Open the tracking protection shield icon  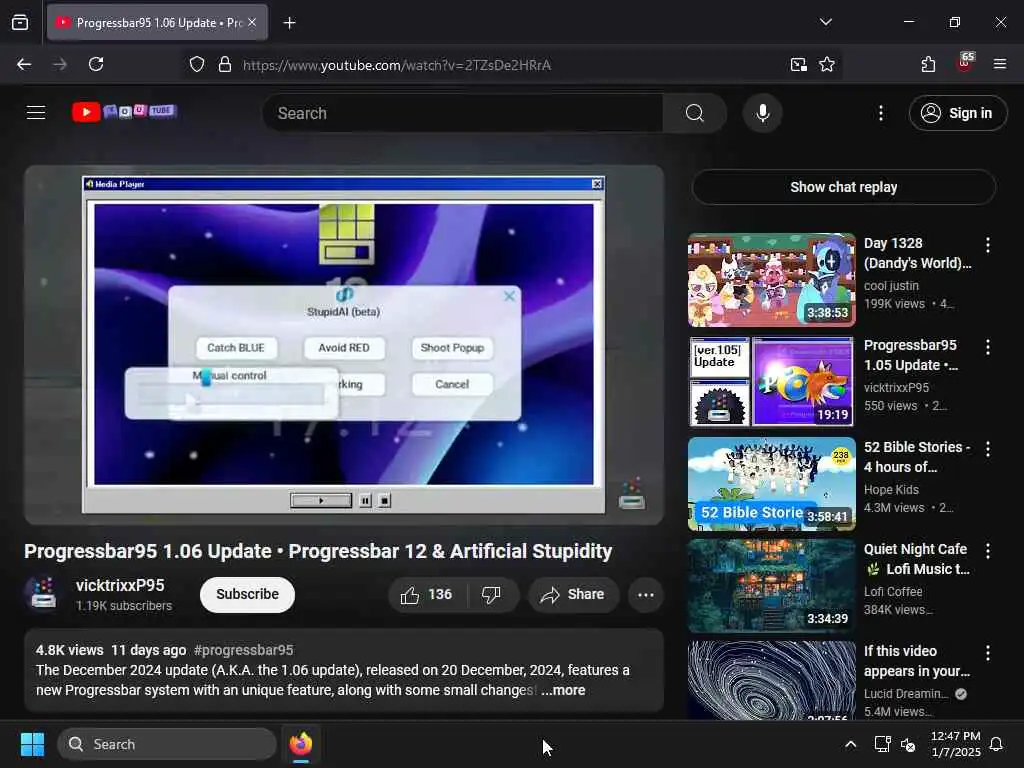[197, 65]
